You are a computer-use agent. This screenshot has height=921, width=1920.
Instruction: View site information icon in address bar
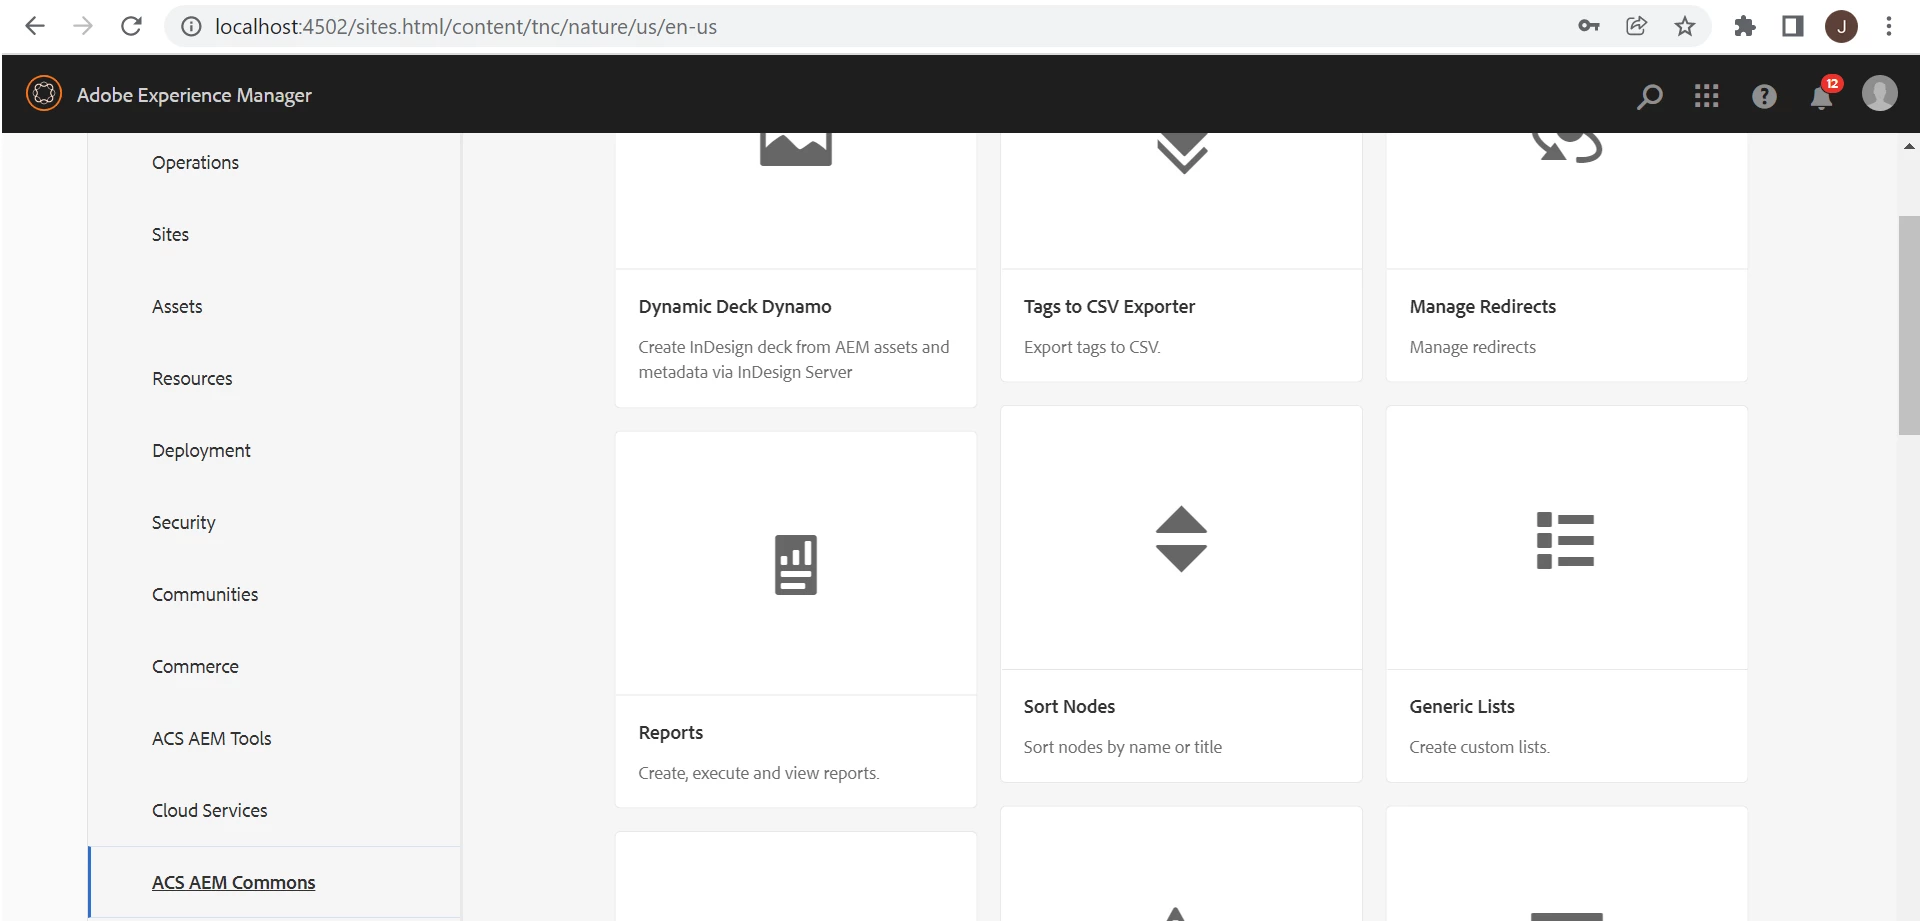[x=191, y=27]
